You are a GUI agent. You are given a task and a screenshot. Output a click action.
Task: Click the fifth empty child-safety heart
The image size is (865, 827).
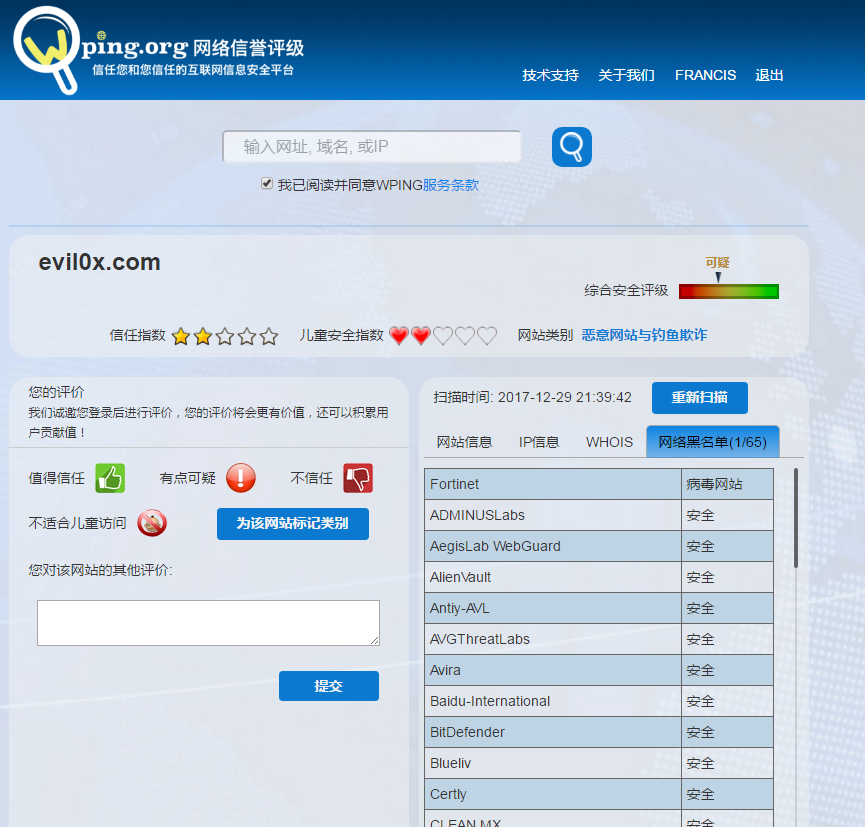(x=487, y=335)
